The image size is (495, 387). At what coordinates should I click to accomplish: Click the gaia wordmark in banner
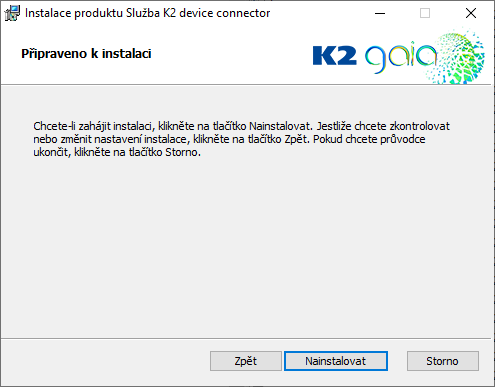(x=401, y=57)
